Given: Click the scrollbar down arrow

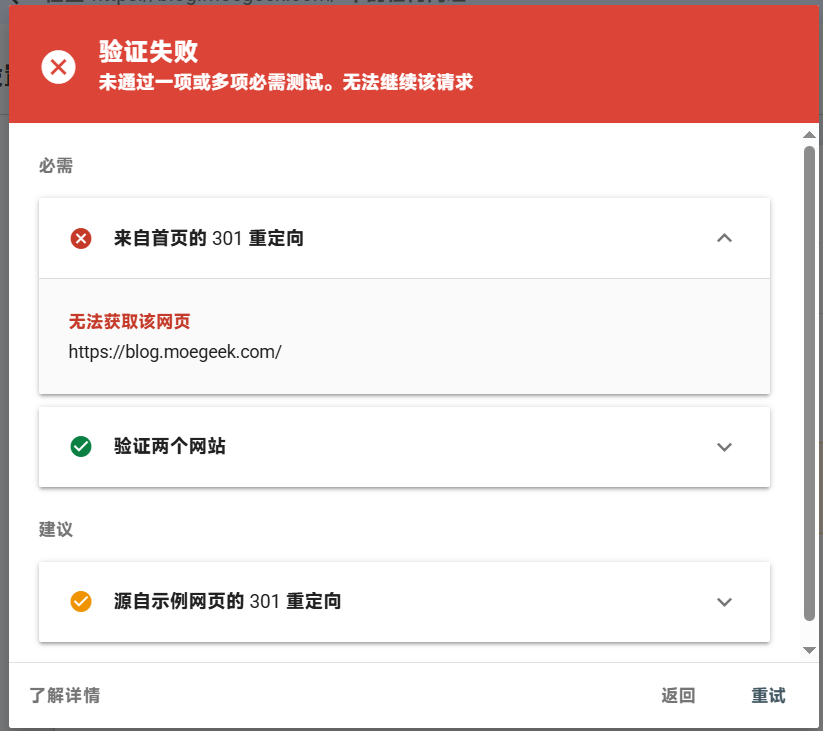Looking at the screenshot, I should click(809, 650).
